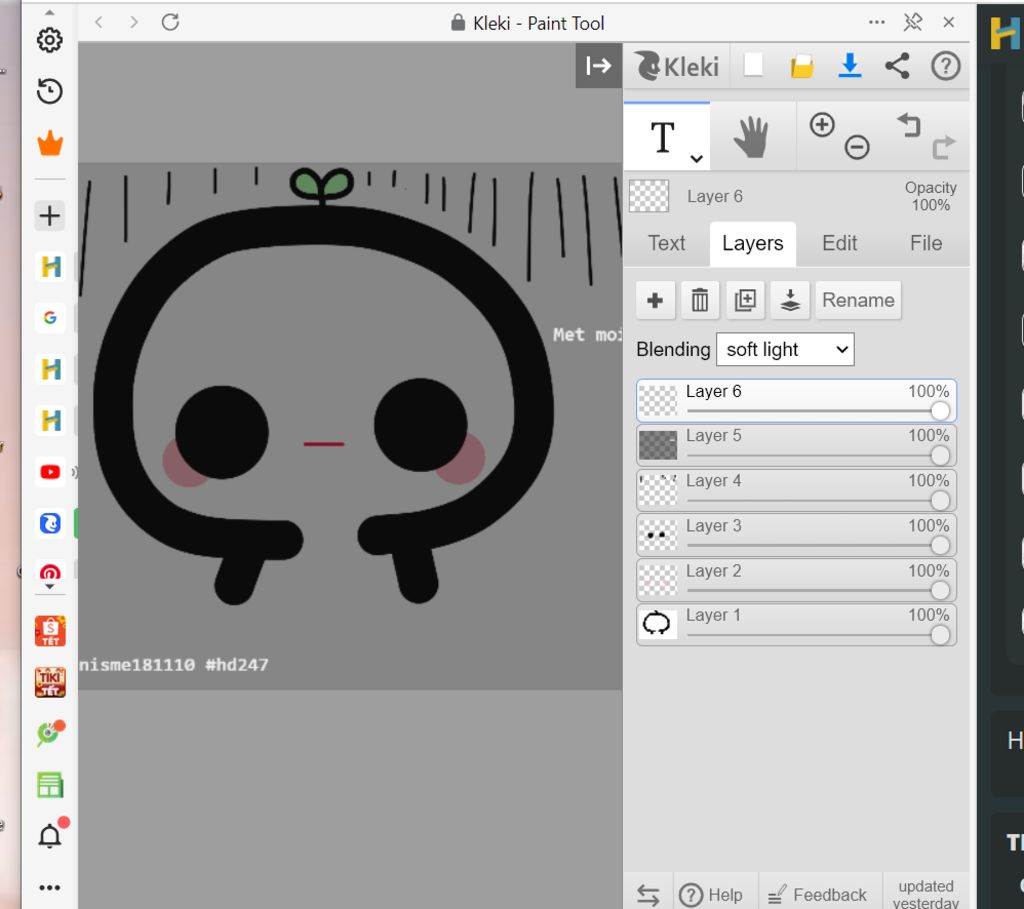Select Layer 5 in the layer list
The height and width of the screenshot is (909, 1024).
(796, 445)
